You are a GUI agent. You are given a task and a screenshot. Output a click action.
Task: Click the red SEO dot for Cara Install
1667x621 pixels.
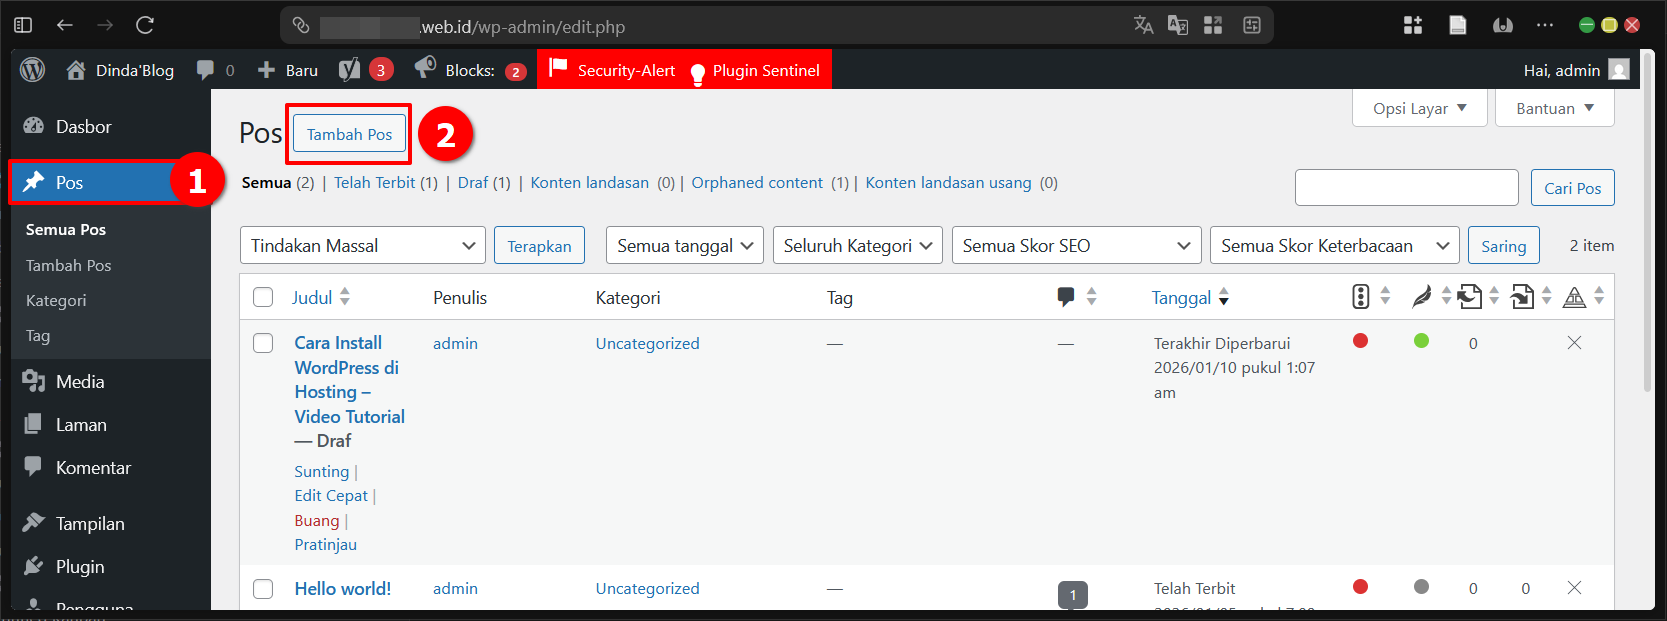pyautogui.click(x=1360, y=341)
